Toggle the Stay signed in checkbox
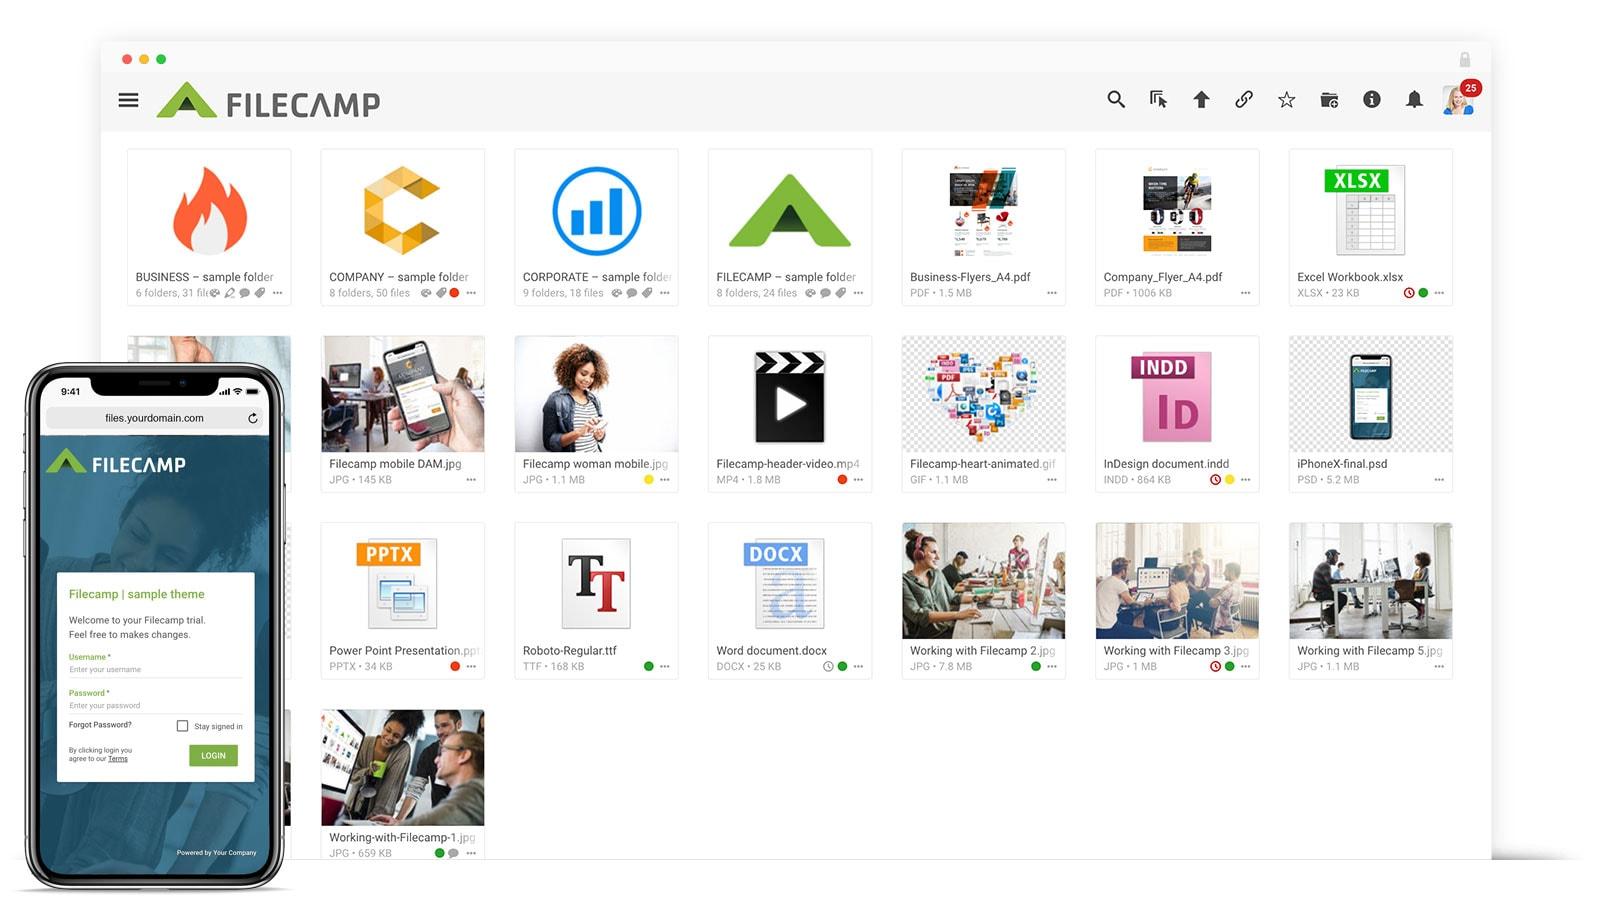 click(182, 726)
